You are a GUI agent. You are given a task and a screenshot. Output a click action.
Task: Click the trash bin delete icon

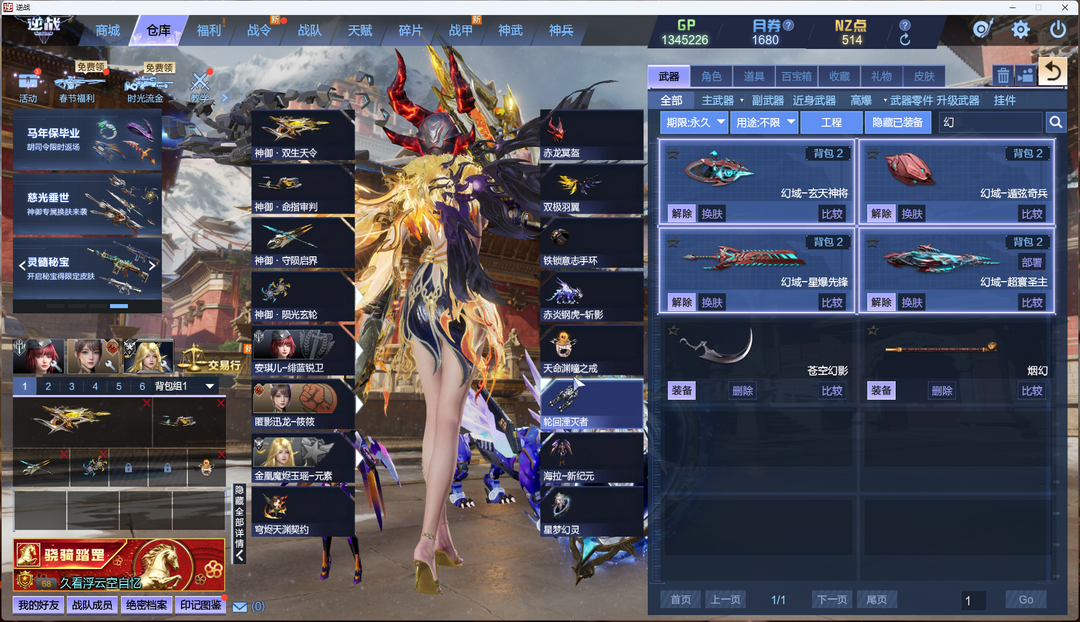pos(1003,76)
